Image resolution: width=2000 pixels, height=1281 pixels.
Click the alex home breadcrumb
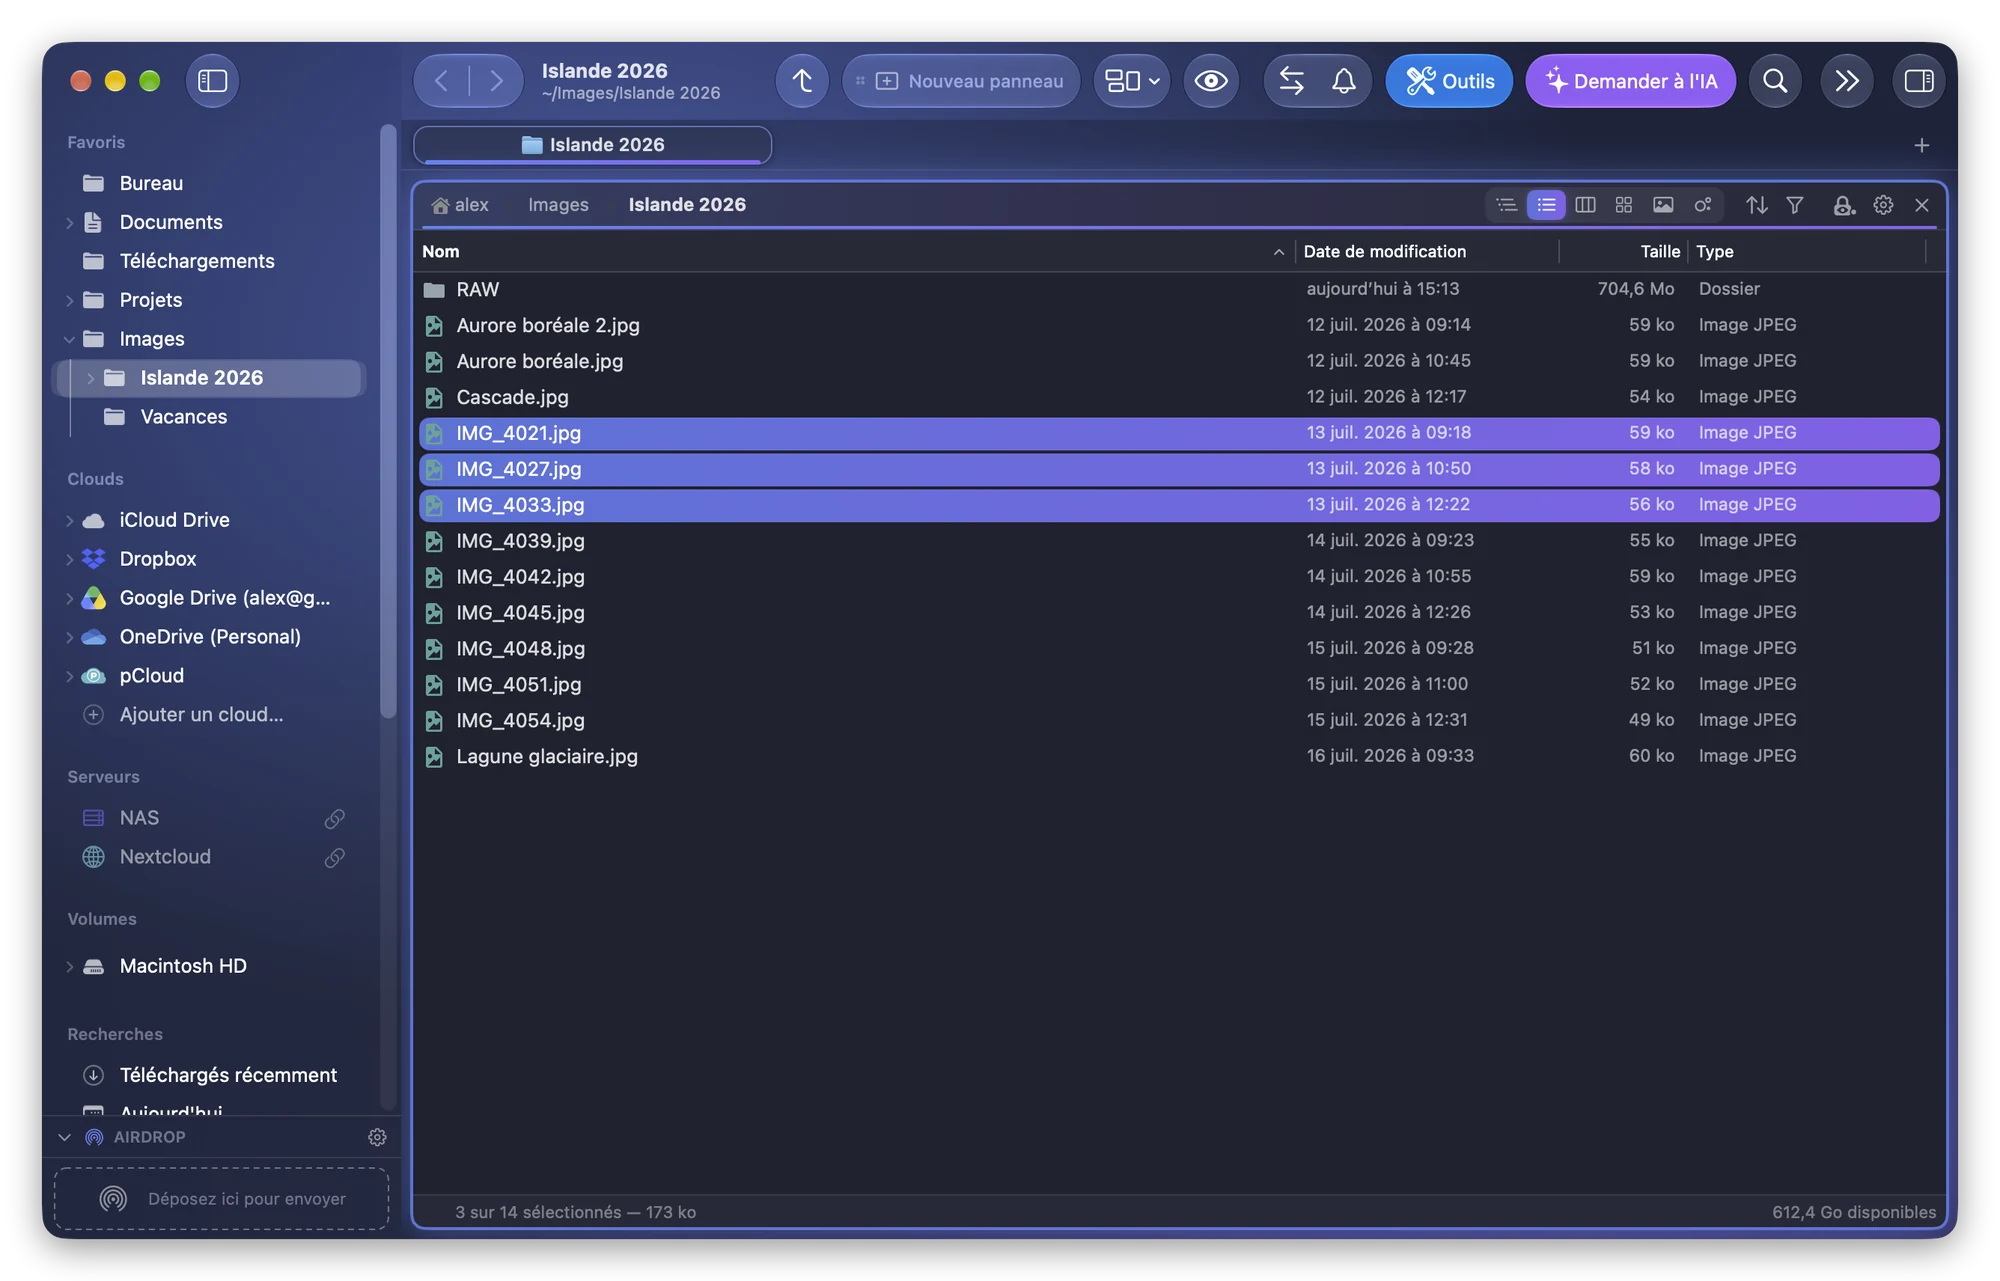click(x=460, y=205)
